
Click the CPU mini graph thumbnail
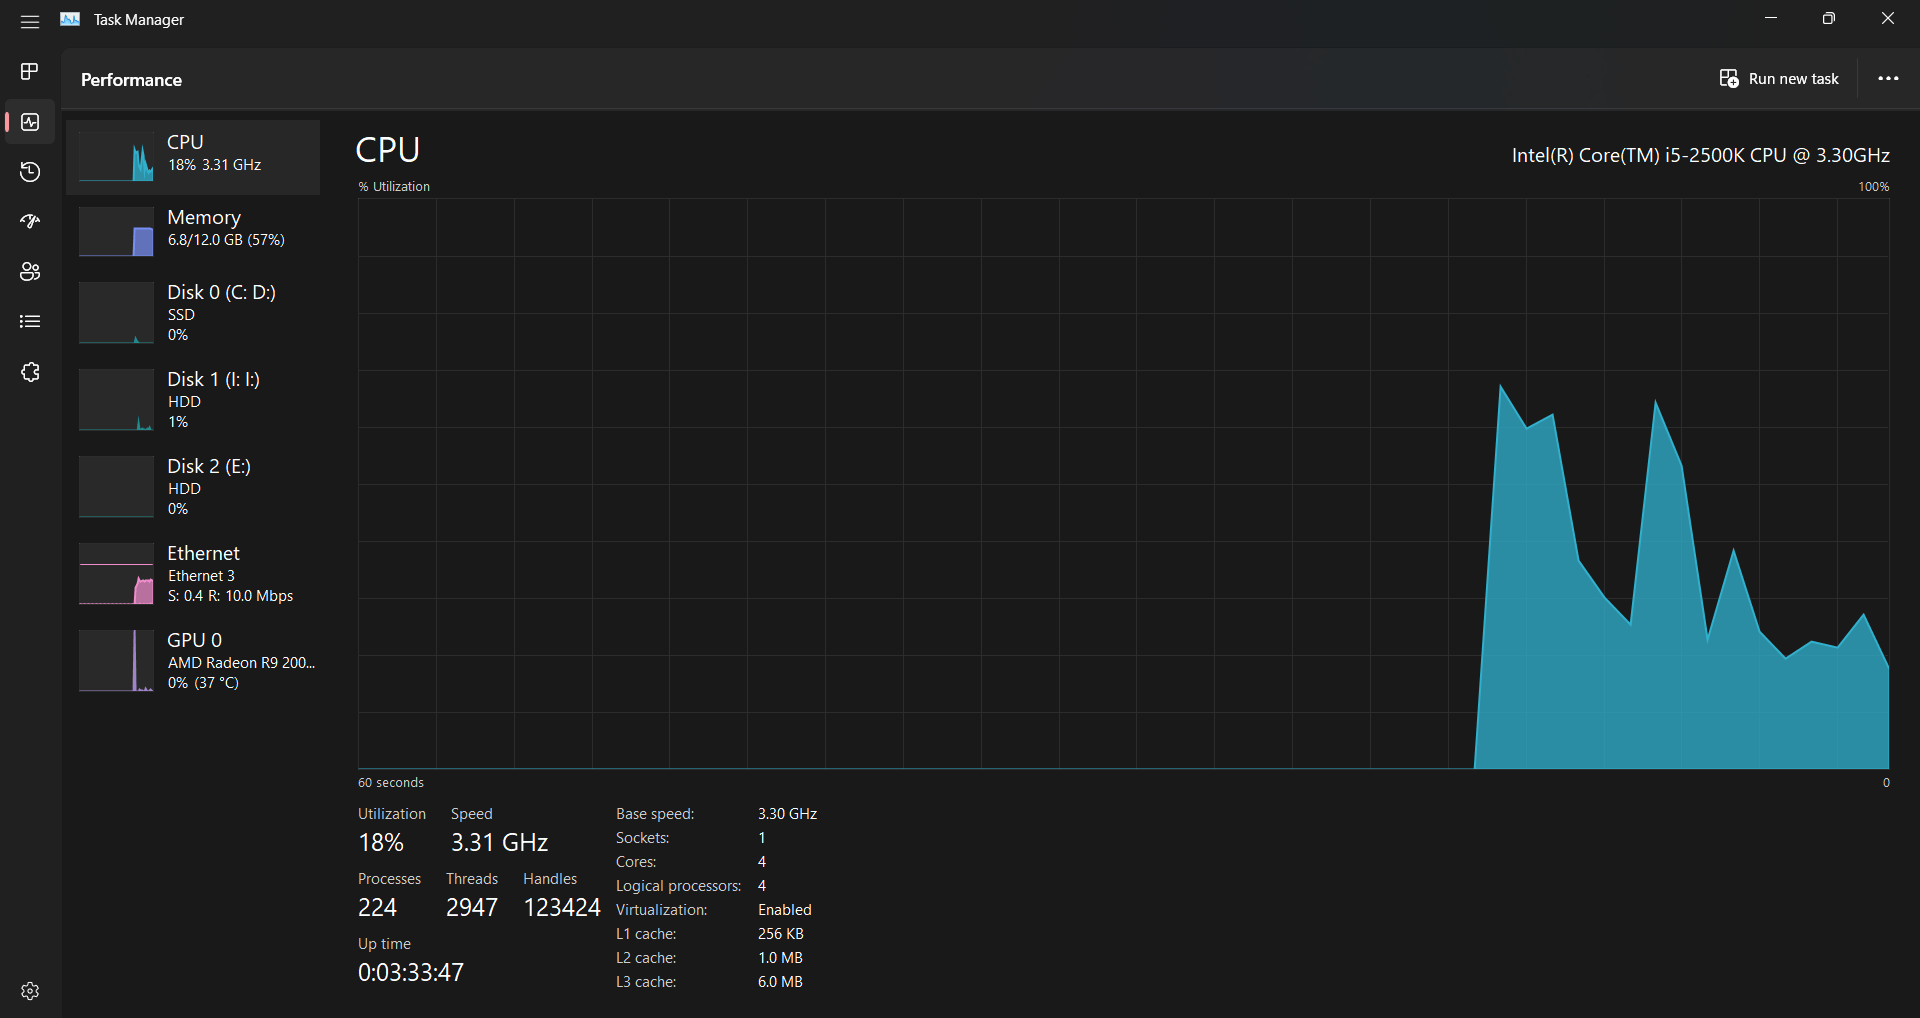[116, 157]
